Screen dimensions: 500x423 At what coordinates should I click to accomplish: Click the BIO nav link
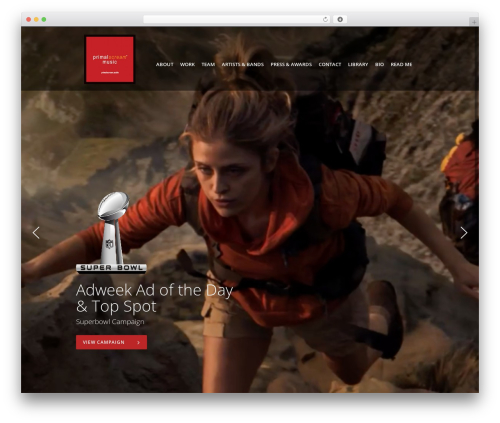point(379,64)
